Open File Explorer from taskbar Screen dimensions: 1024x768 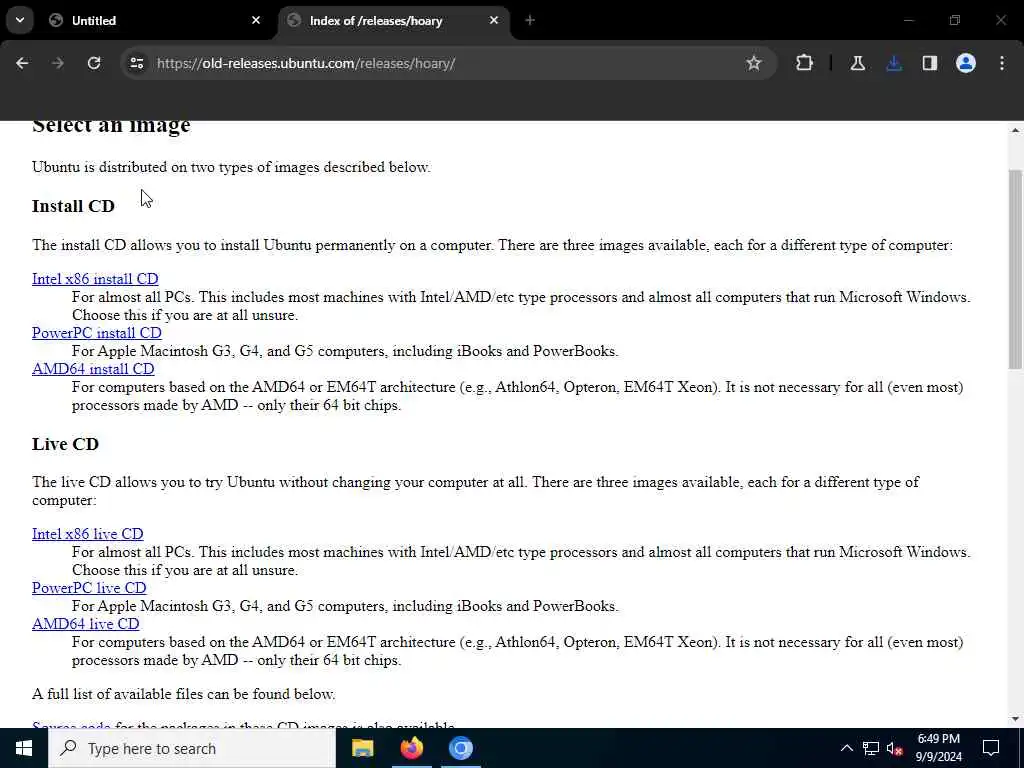(x=362, y=748)
